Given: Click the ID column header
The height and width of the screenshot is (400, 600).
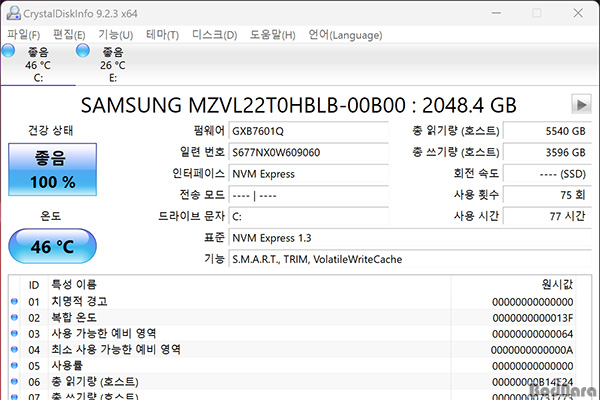Looking at the screenshot, I should [x=34, y=285].
